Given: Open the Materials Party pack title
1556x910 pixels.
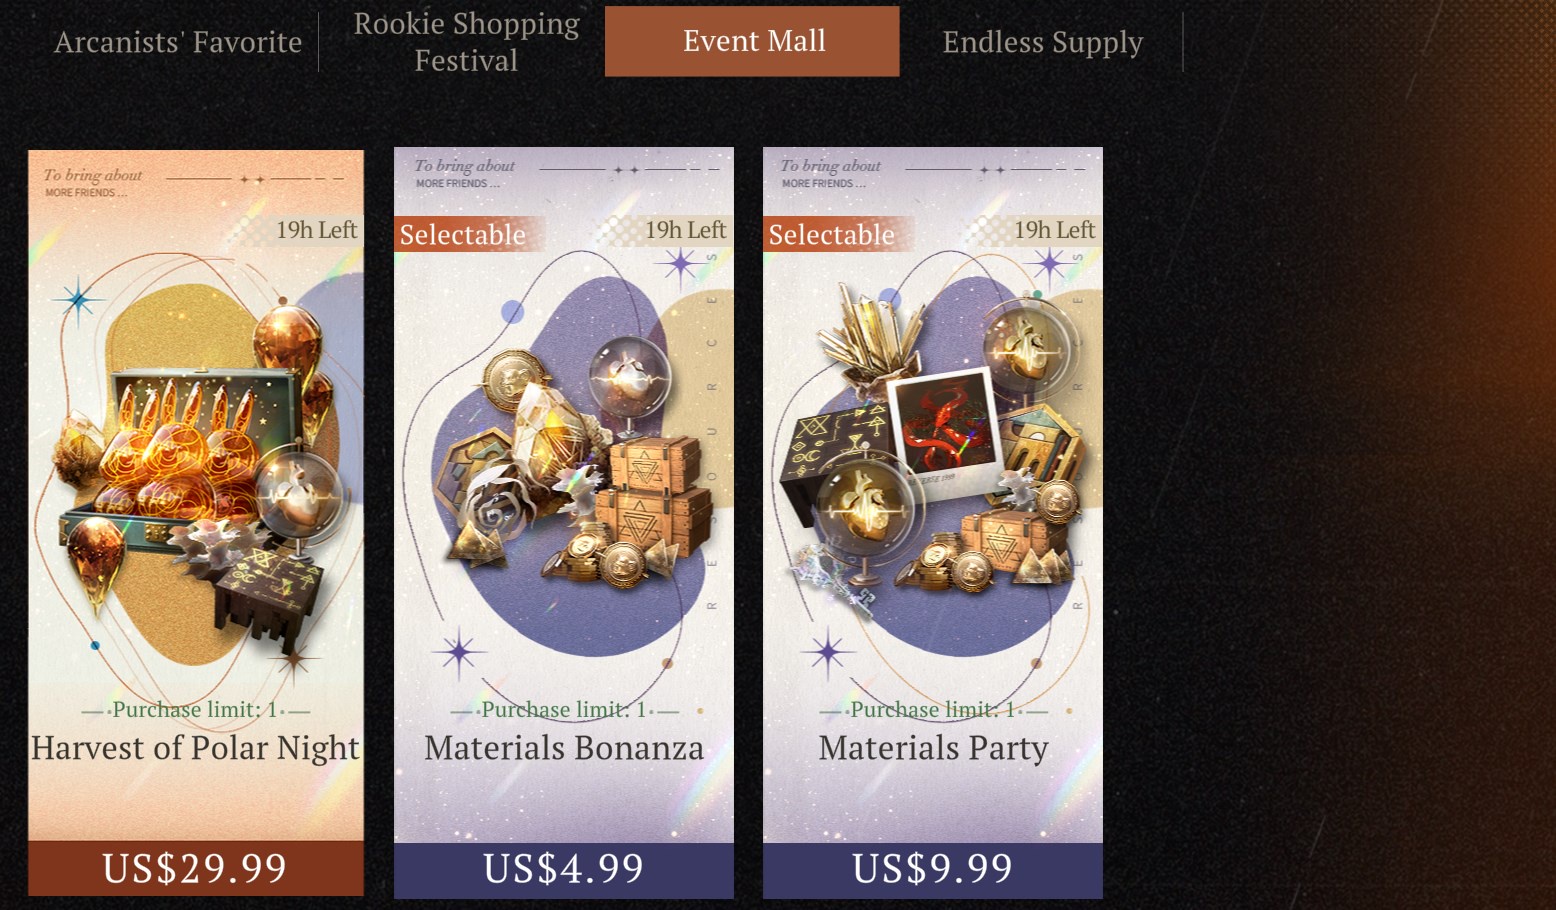Looking at the screenshot, I should [x=933, y=748].
